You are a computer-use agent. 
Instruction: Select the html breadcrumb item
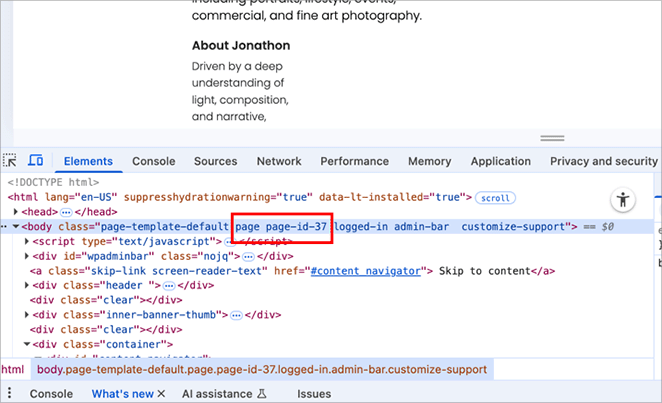tap(12, 369)
